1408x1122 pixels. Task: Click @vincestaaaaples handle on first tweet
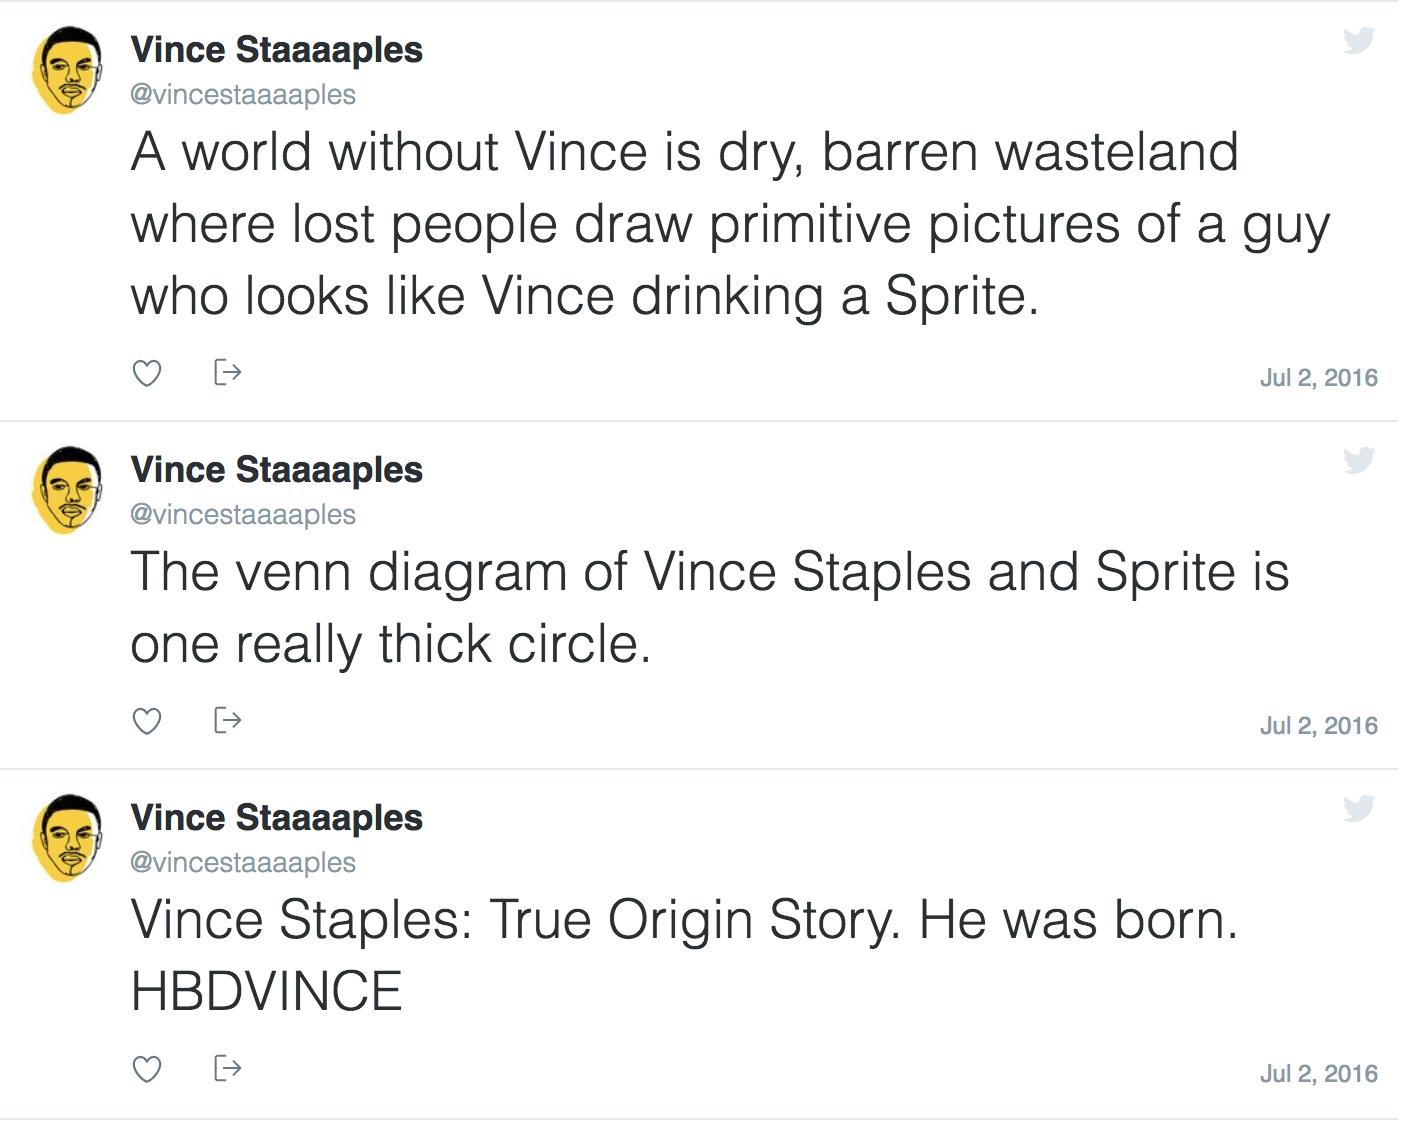243,95
